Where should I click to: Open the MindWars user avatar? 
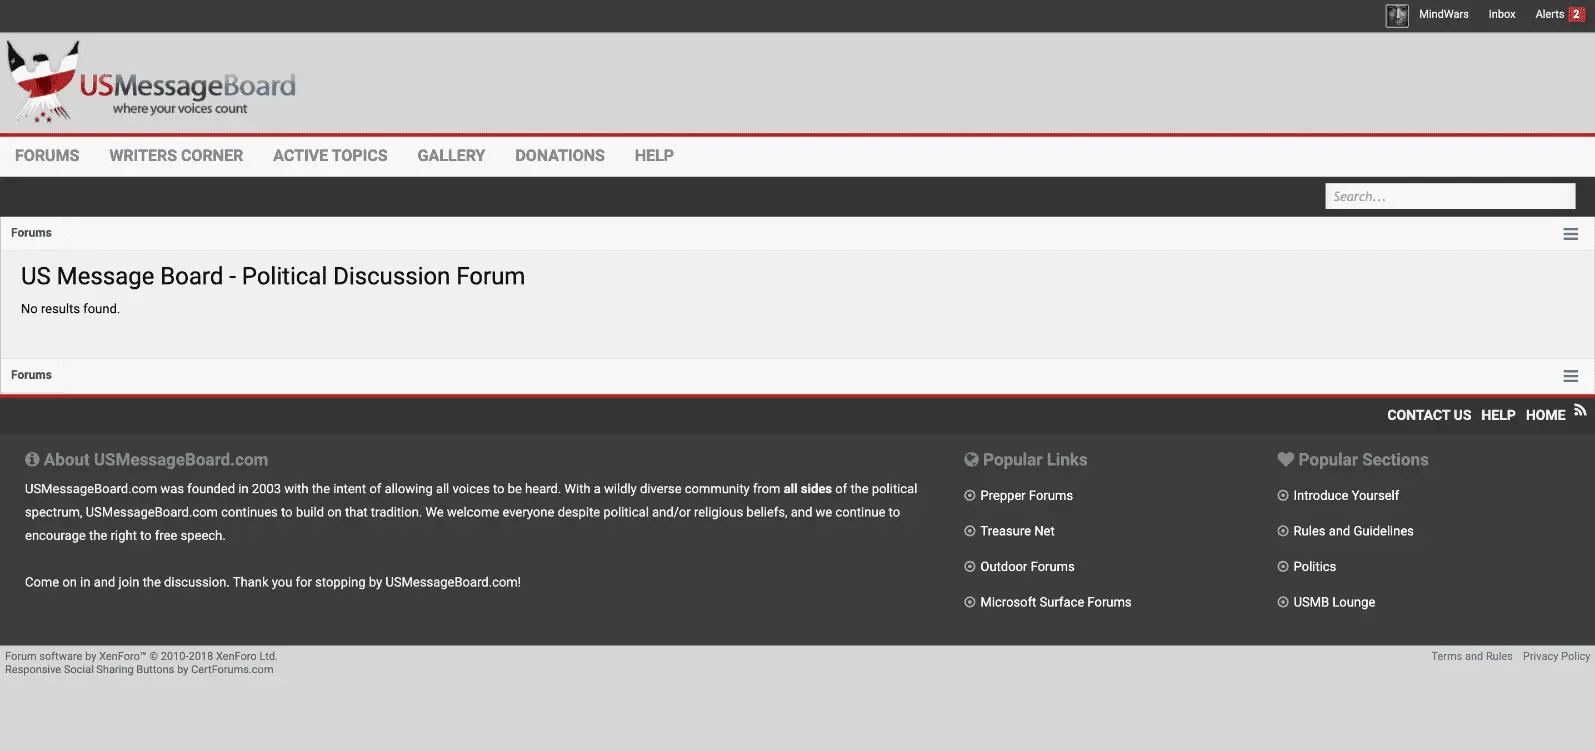coord(1396,15)
